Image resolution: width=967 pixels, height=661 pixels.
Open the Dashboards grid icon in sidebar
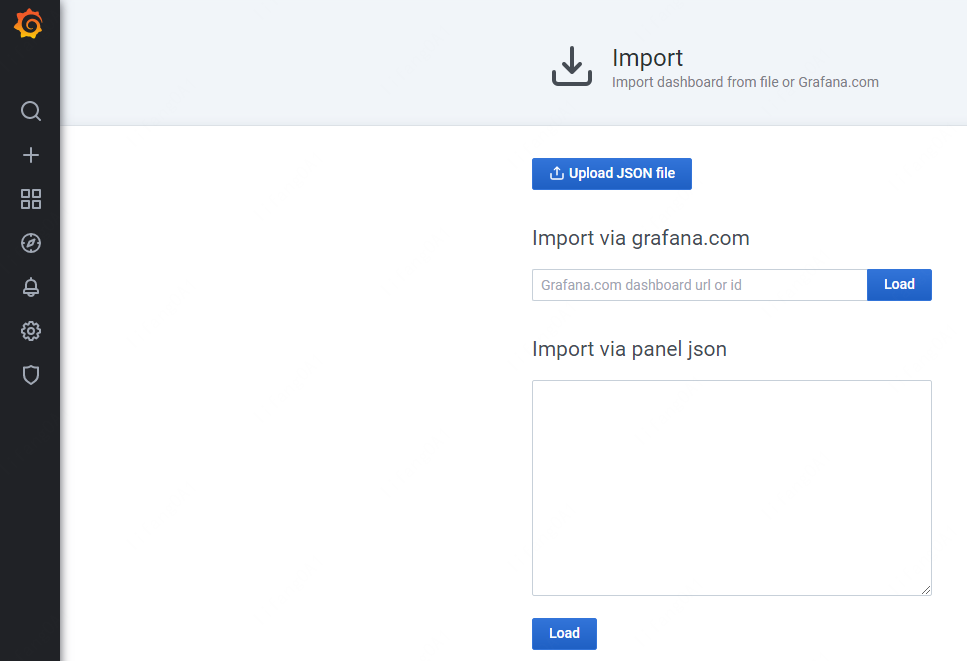30,199
